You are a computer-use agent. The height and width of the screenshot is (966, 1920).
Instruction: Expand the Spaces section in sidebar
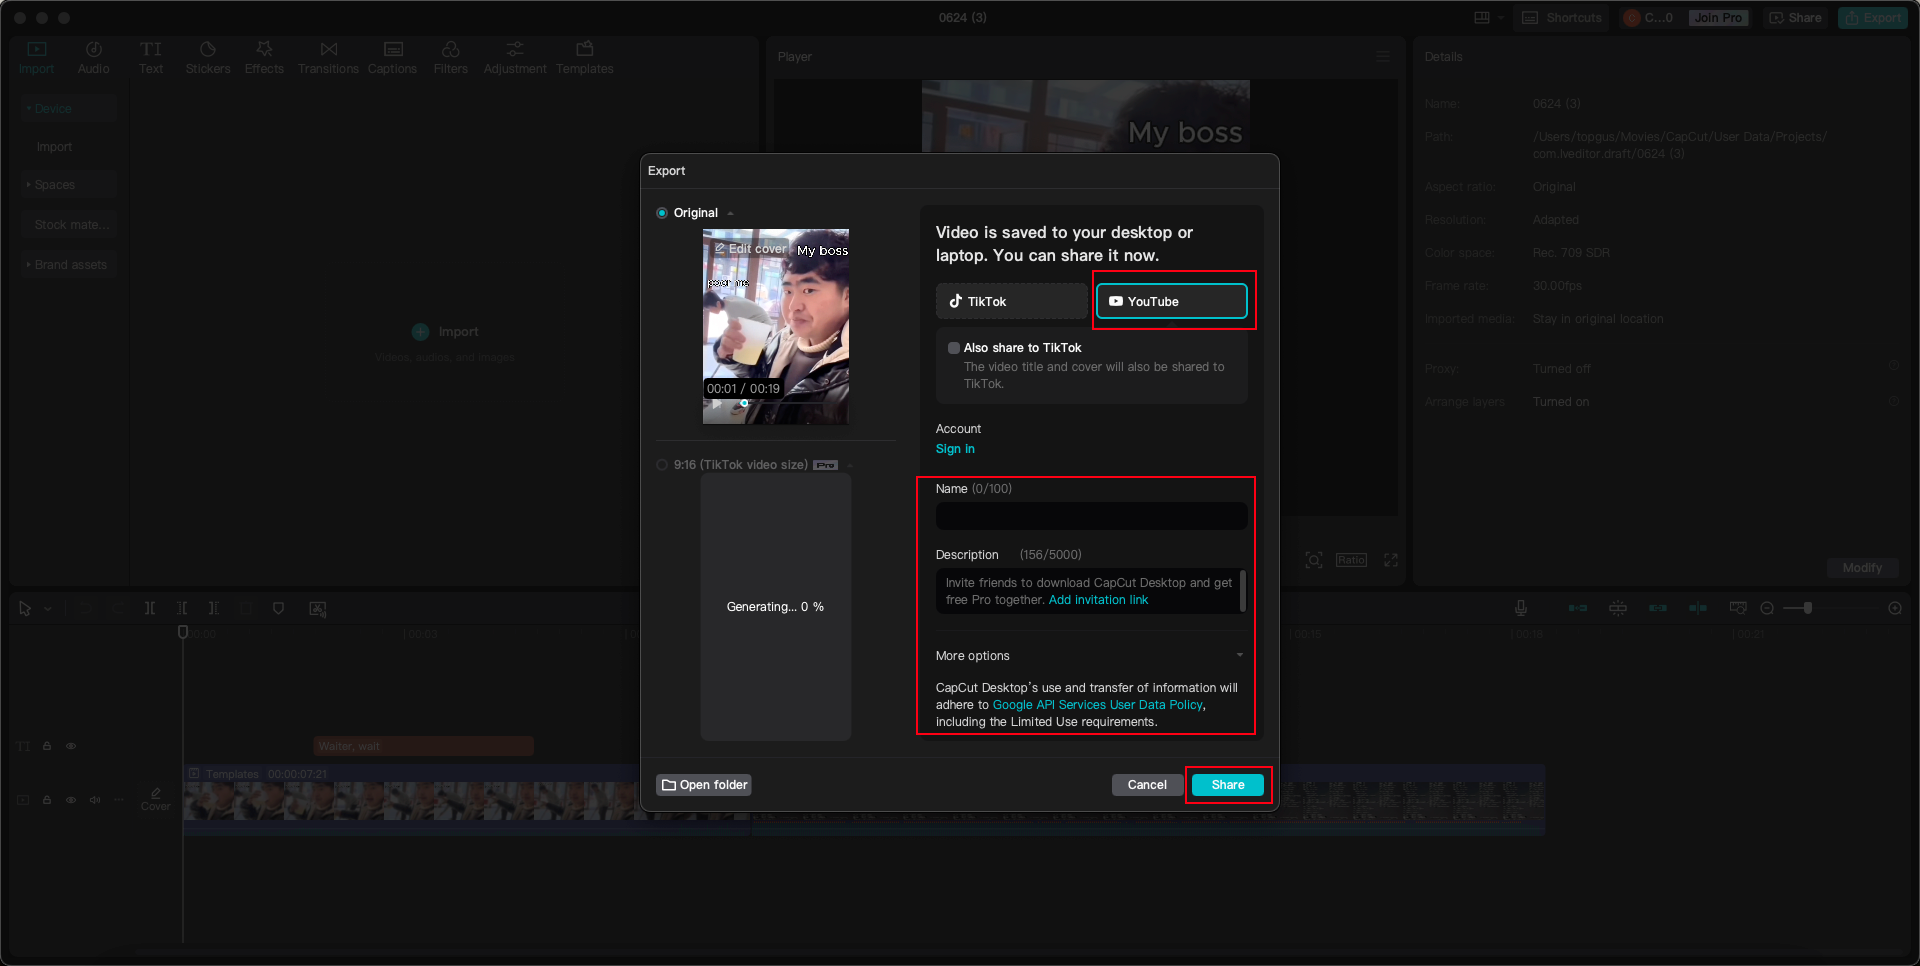pyautogui.click(x=68, y=185)
